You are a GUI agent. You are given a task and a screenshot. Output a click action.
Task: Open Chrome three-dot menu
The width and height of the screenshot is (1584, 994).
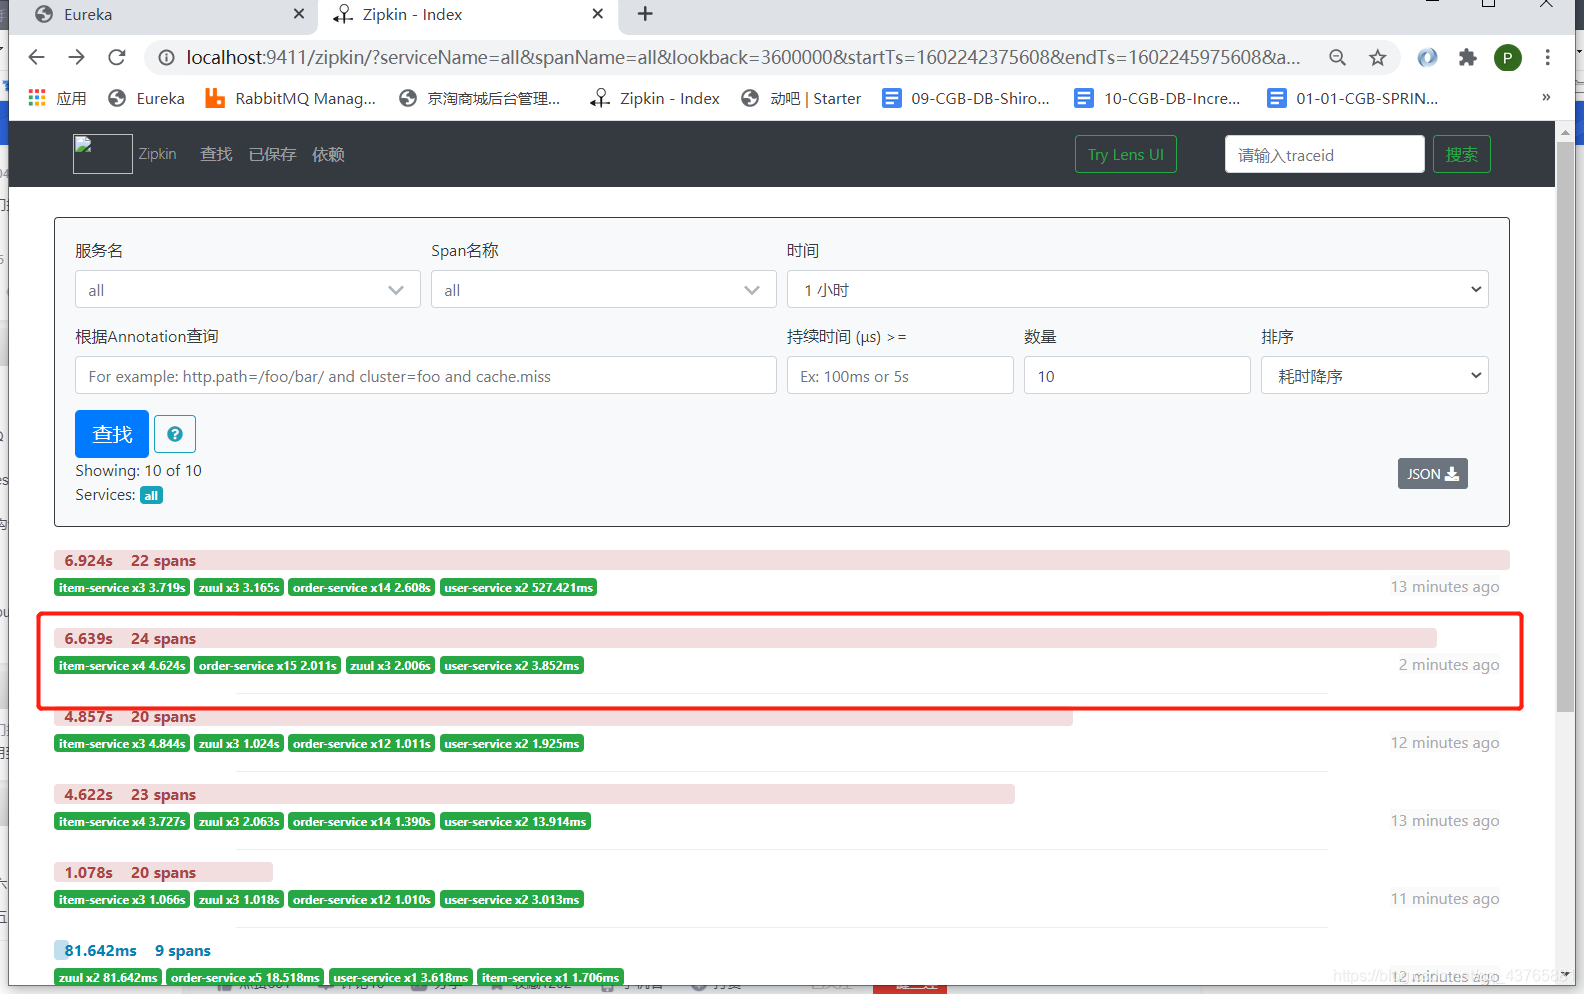coord(1548,57)
